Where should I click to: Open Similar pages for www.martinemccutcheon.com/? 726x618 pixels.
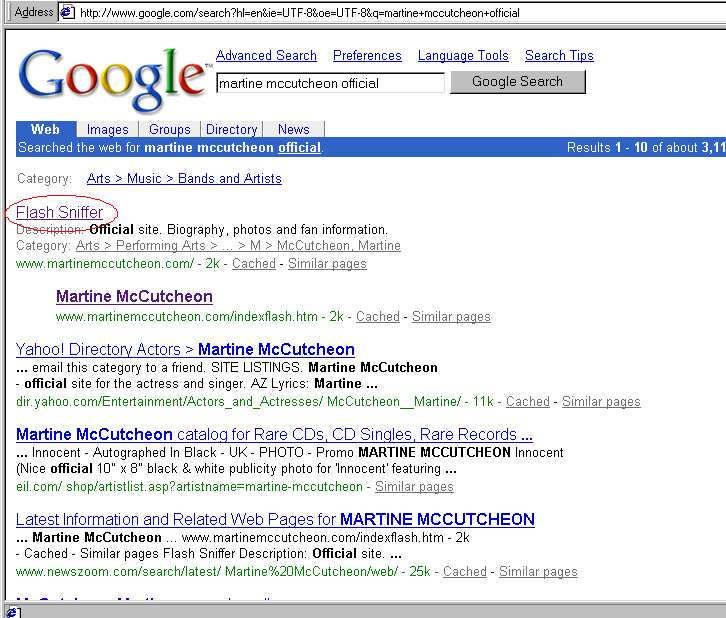point(327,264)
